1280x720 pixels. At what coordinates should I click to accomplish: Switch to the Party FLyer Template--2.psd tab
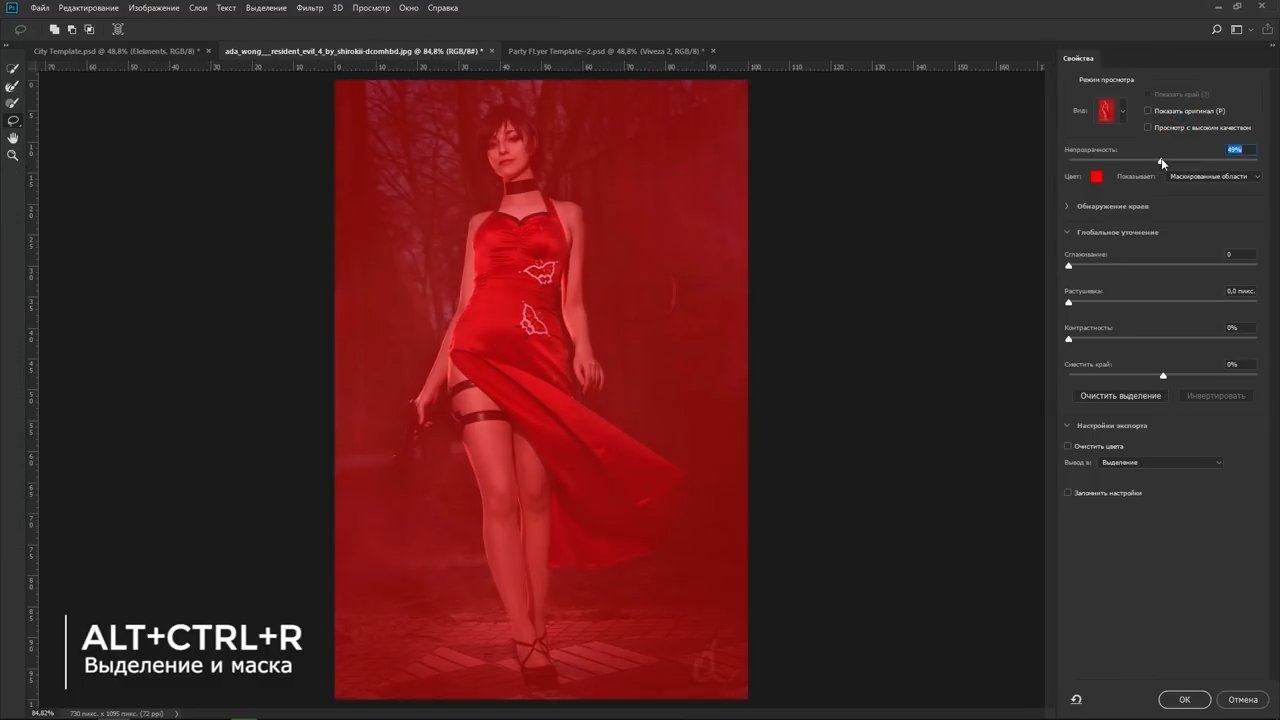(x=606, y=51)
